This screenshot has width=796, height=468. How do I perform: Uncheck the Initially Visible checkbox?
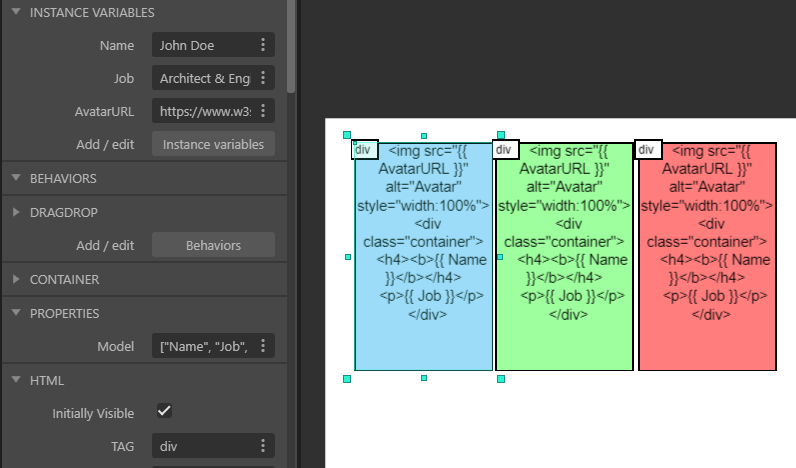[x=164, y=411]
